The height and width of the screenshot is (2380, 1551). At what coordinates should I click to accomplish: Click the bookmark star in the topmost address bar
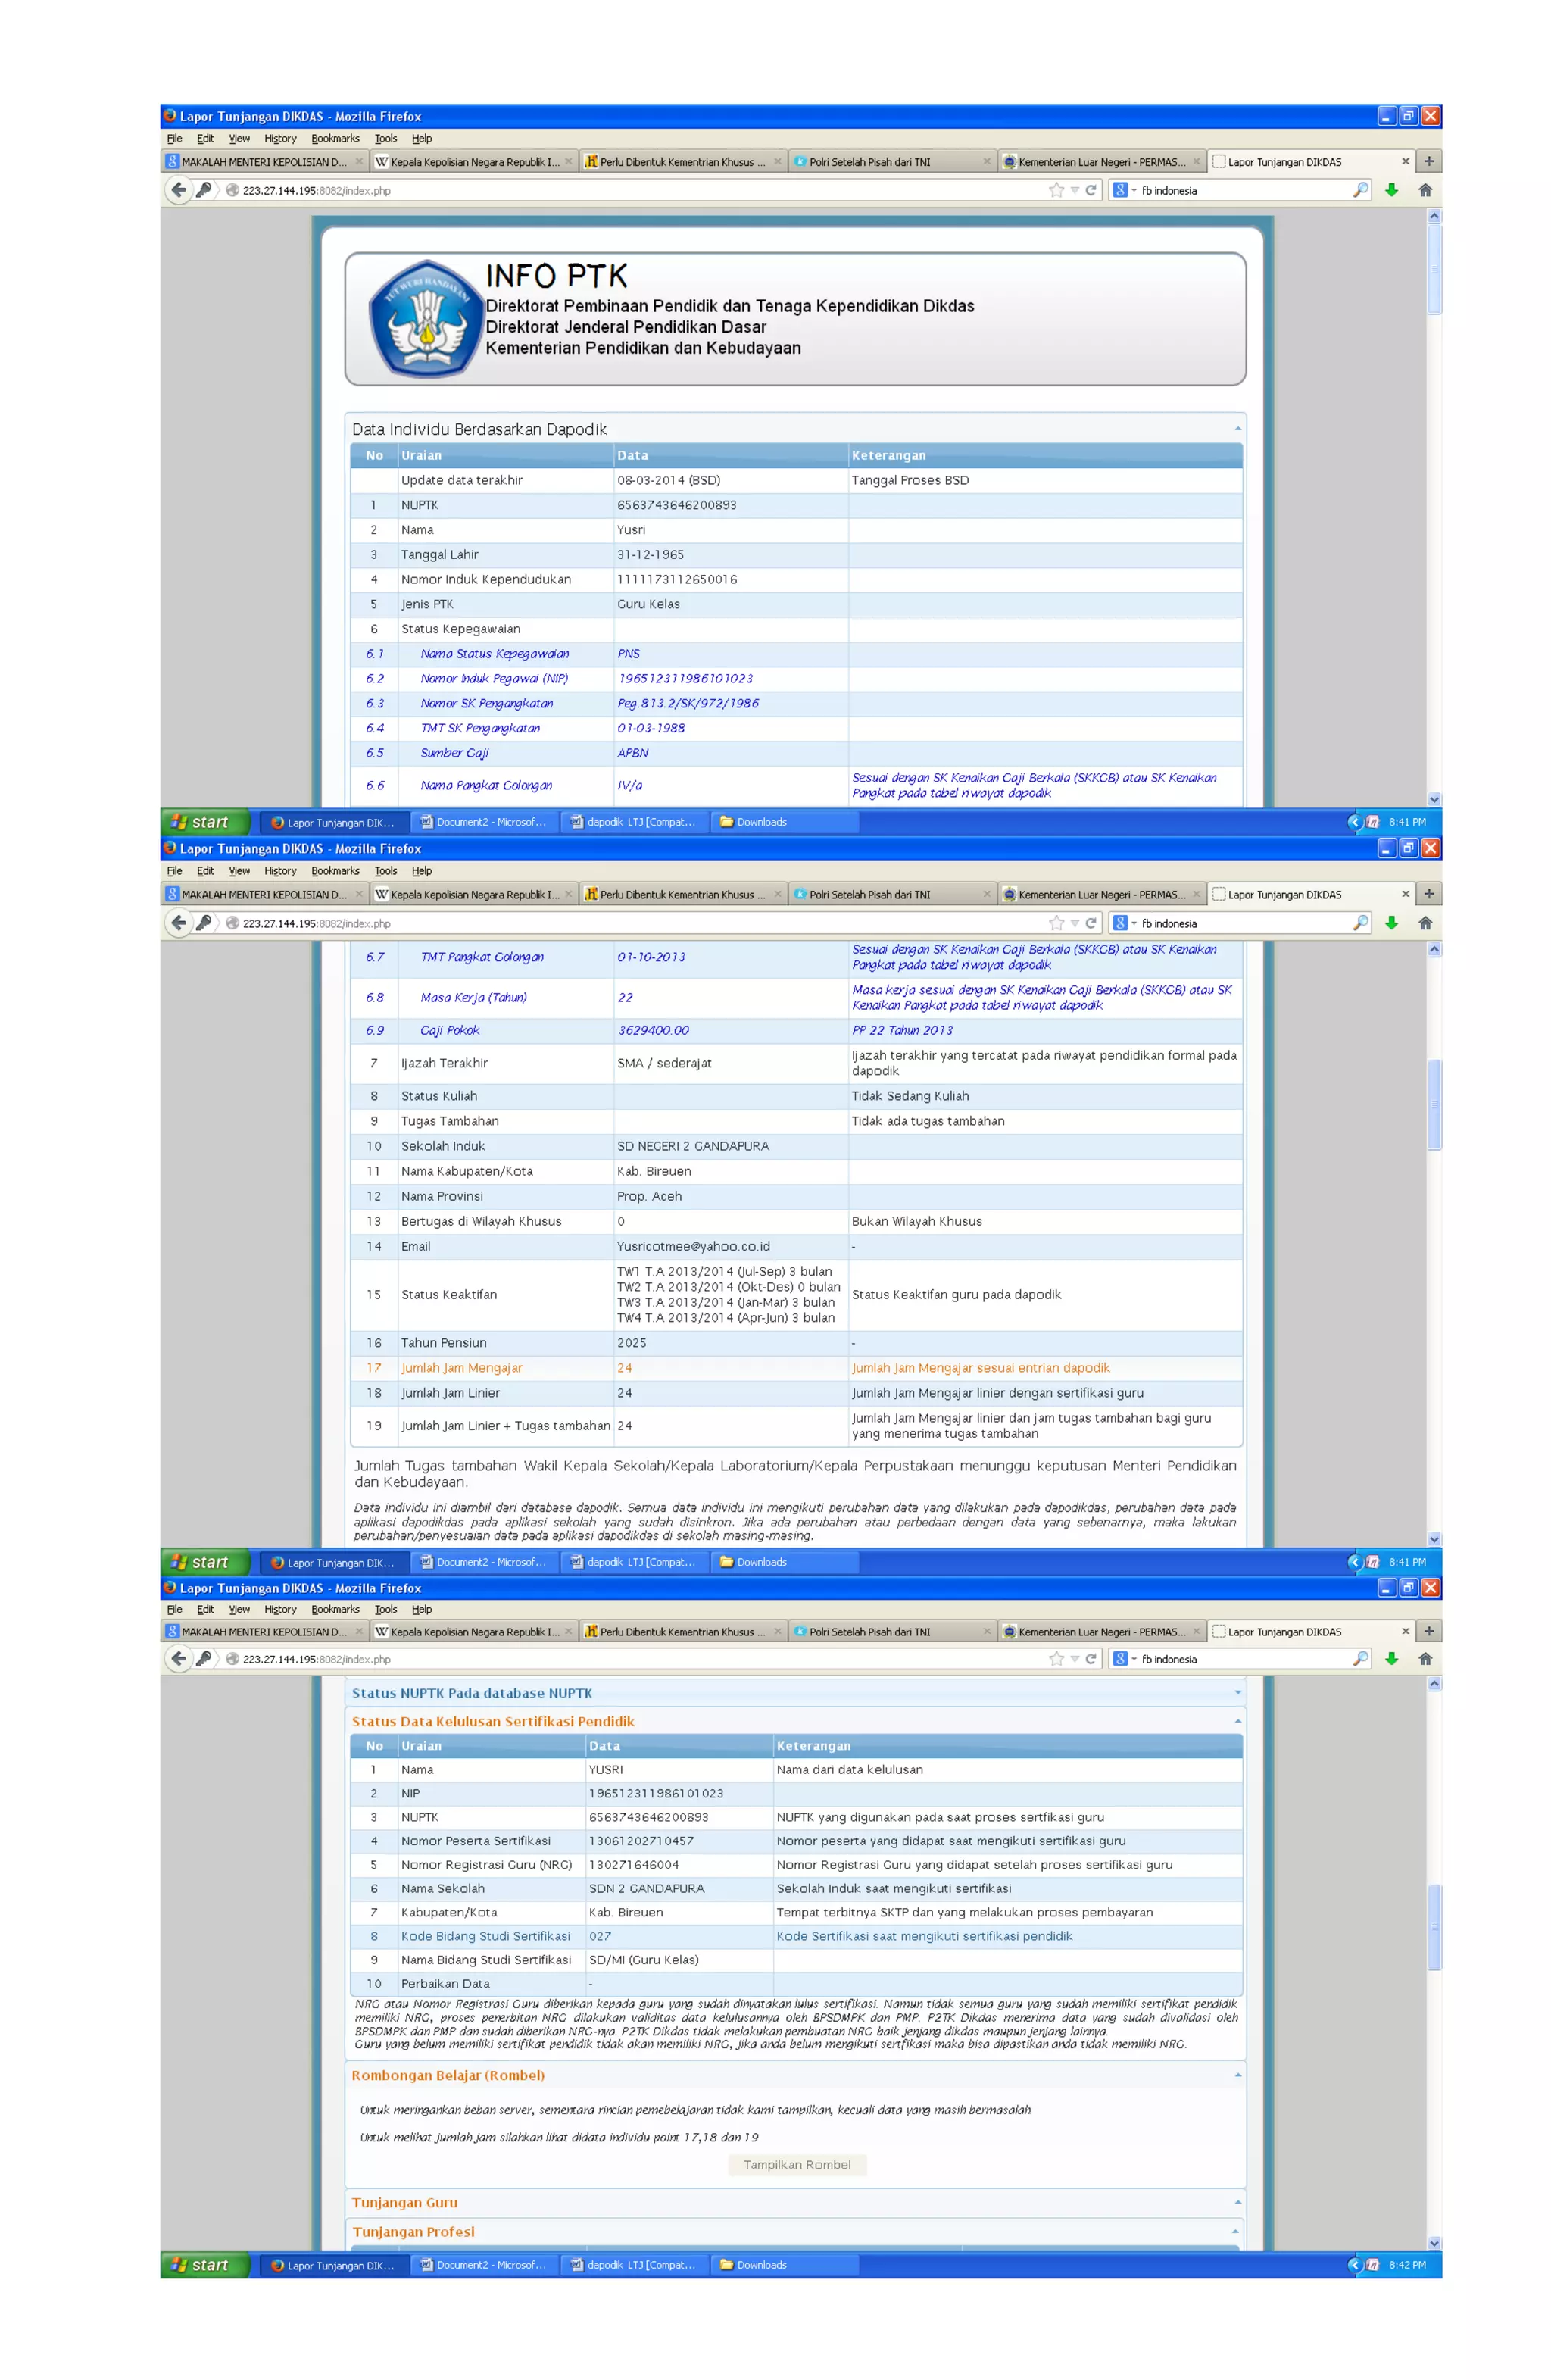[x=1056, y=190]
